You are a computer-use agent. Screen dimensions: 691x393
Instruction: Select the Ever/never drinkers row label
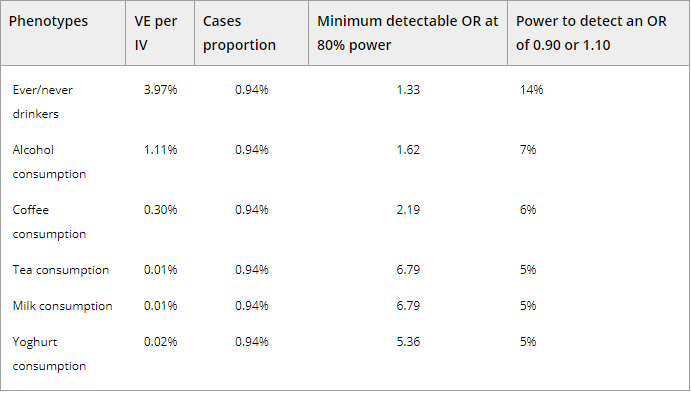(43, 102)
